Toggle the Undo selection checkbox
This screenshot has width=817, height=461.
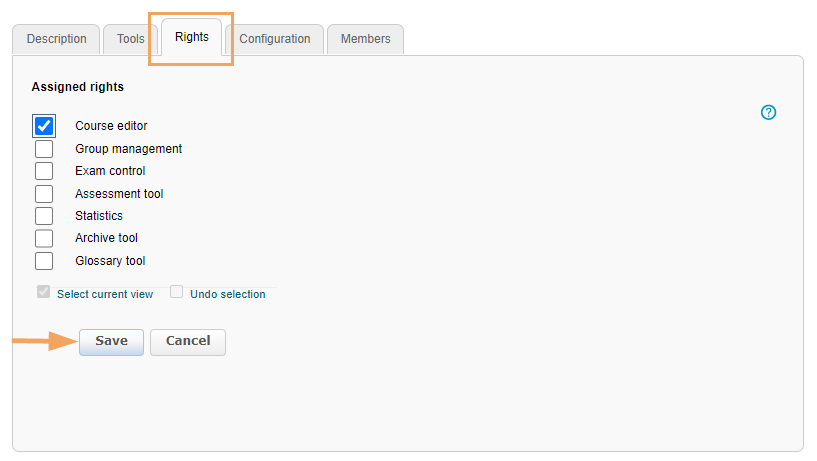[x=176, y=292]
